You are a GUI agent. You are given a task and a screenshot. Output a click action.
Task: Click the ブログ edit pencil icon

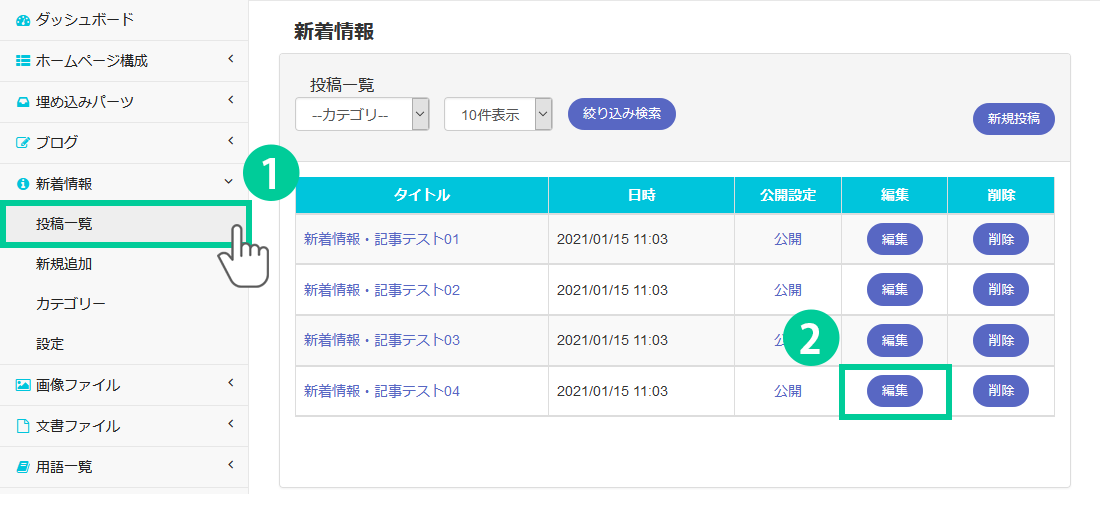click(x=23, y=143)
